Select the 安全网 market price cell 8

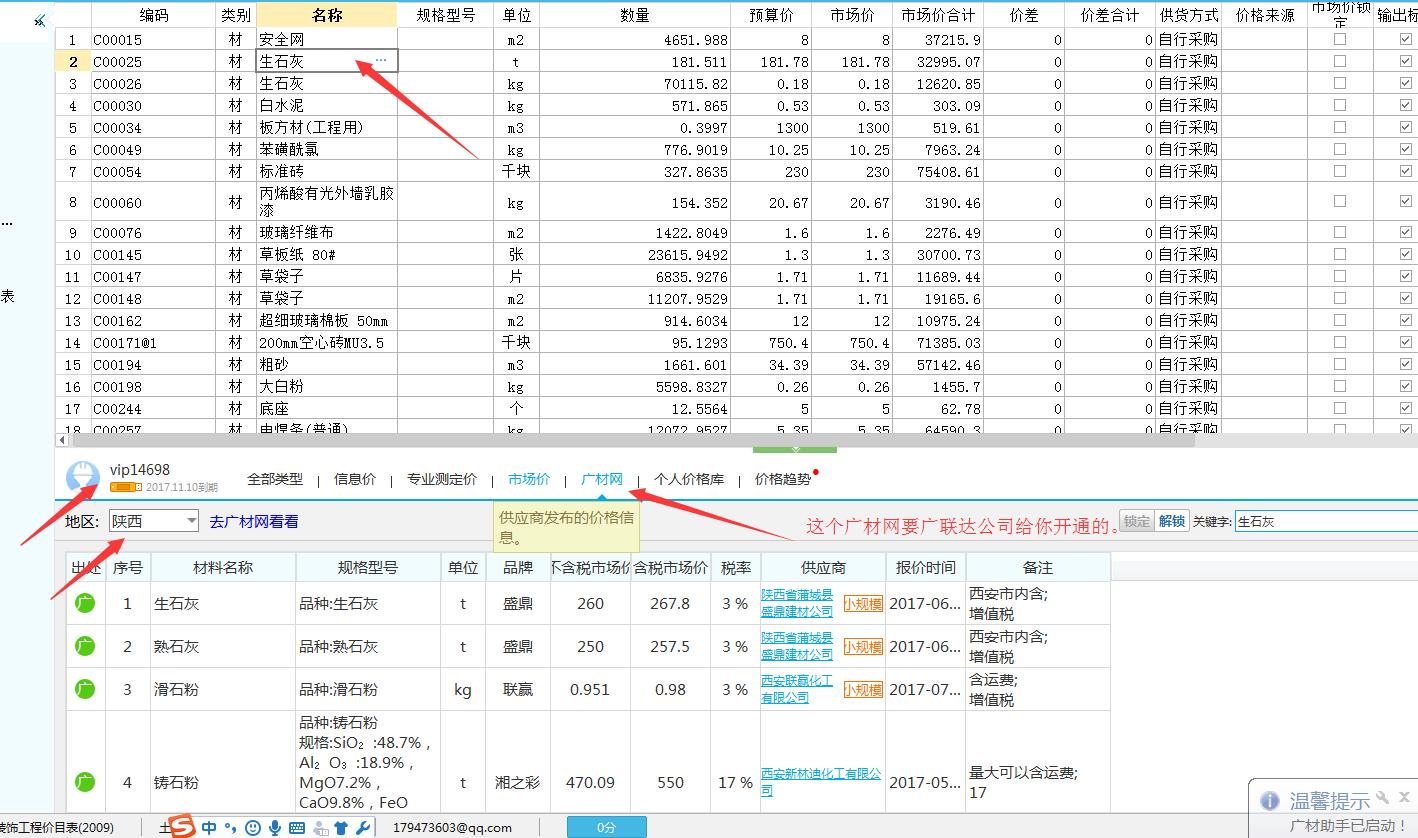click(x=852, y=39)
